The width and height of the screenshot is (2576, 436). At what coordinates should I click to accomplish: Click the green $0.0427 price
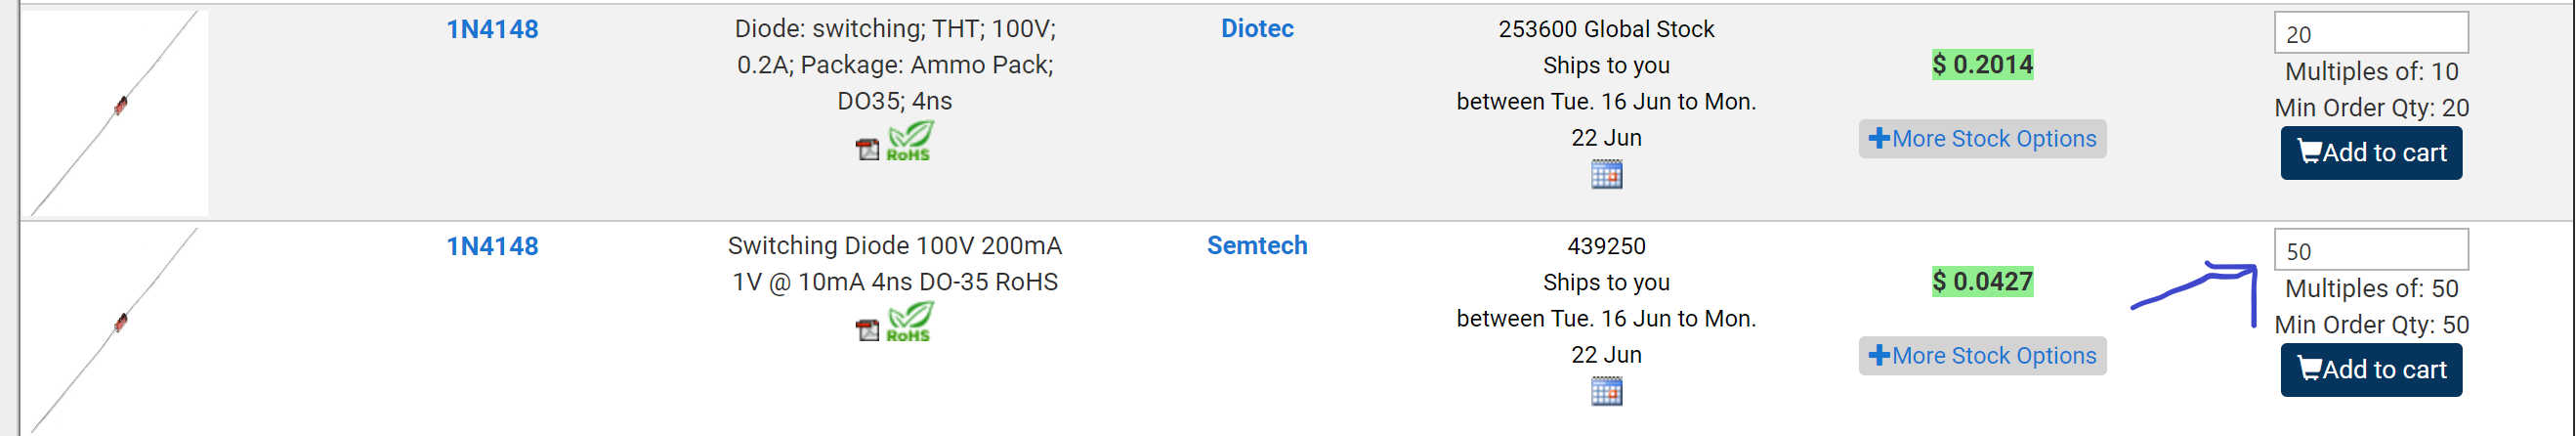click(x=1982, y=282)
